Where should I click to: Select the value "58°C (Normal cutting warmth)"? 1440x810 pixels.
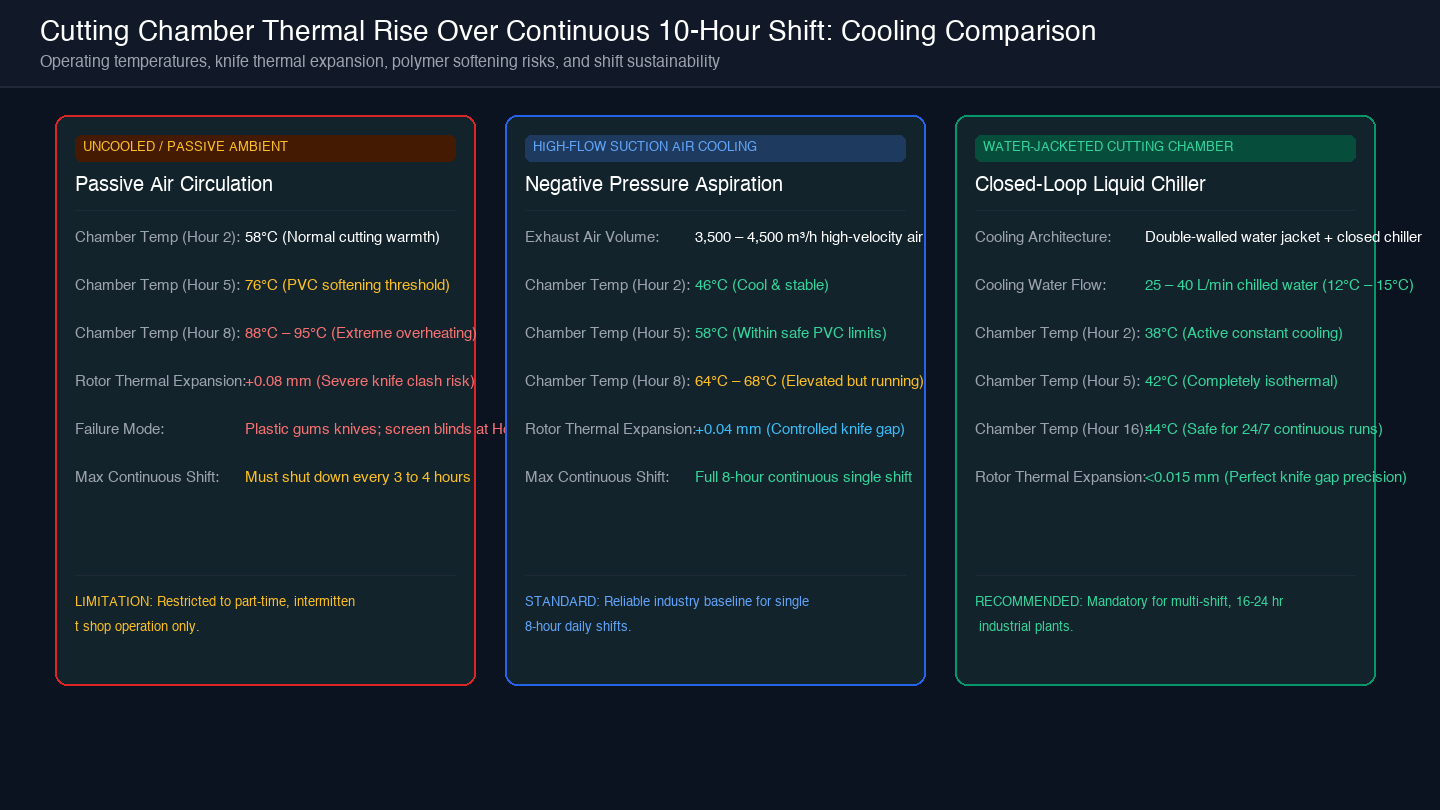pos(342,237)
